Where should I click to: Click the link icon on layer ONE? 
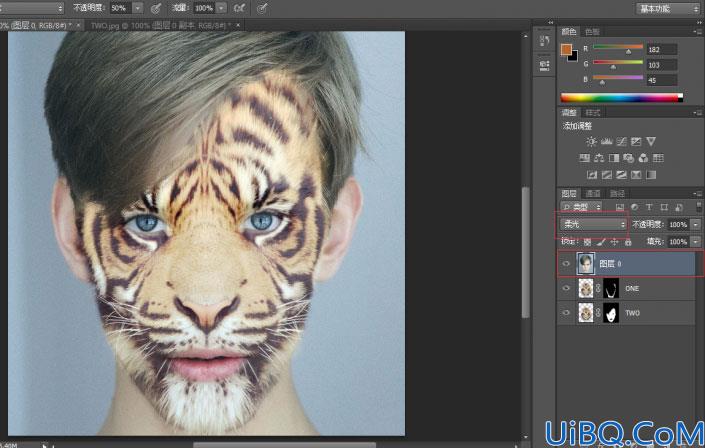[x=598, y=288]
